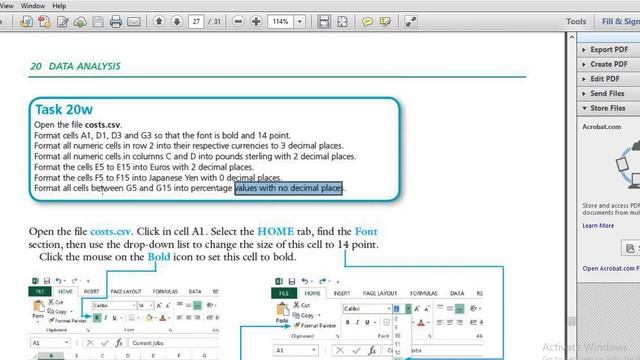This screenshot has height=360, width=640.
Task: Click the cloud upload toolbar icon
Action: pos(80,22)
